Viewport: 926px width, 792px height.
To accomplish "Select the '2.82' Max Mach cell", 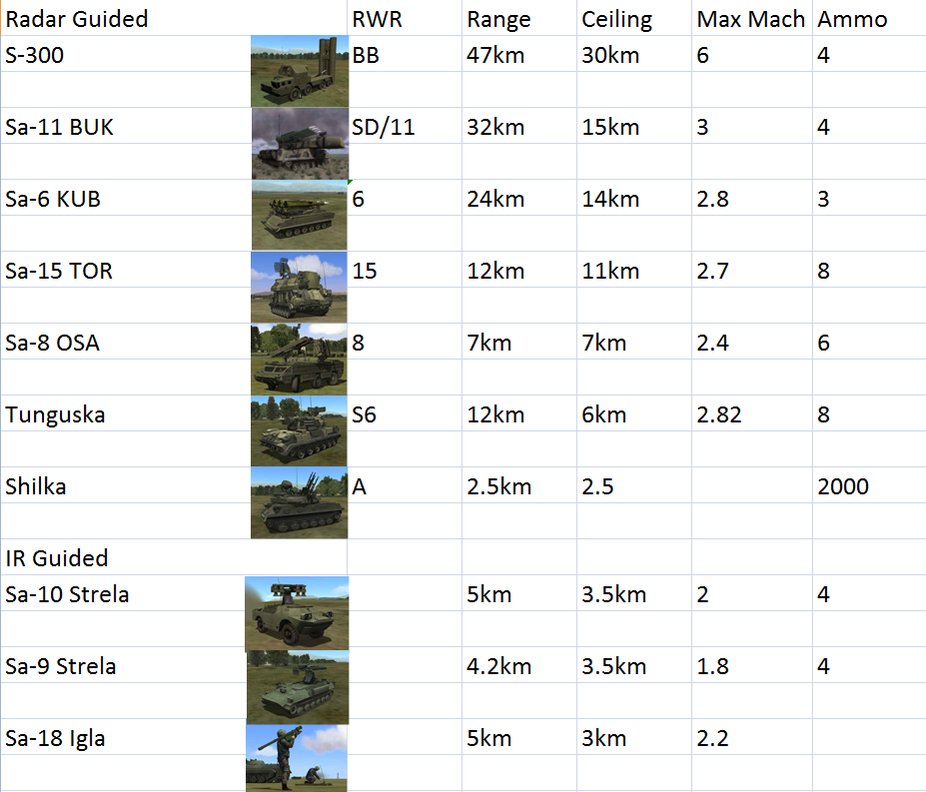I will click(x=752, y=415).
